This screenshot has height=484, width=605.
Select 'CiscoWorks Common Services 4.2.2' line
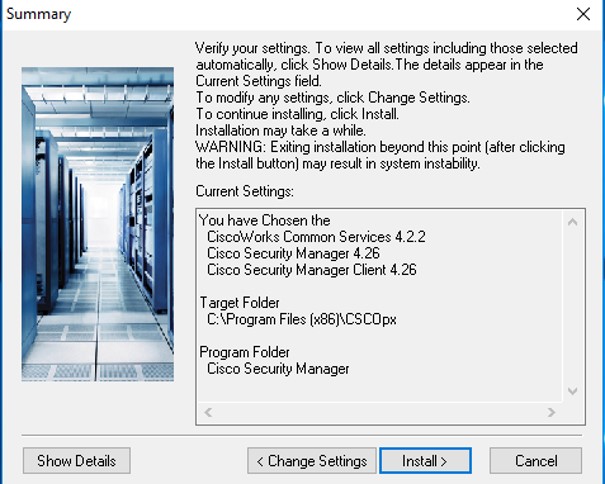point(316,237)
